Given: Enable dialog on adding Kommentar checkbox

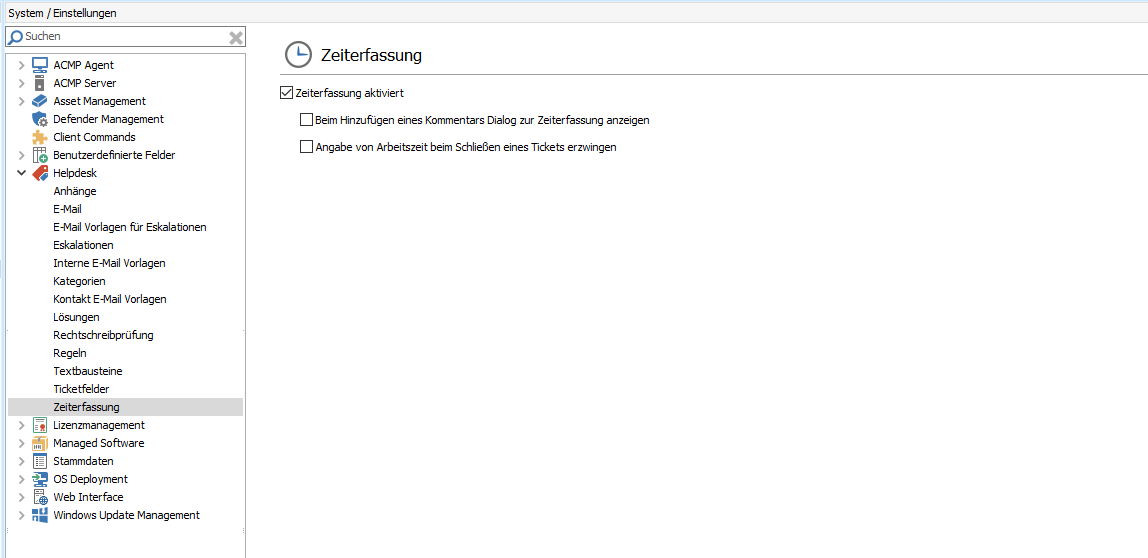Looking at the screenshot, I should pos(307,119).
